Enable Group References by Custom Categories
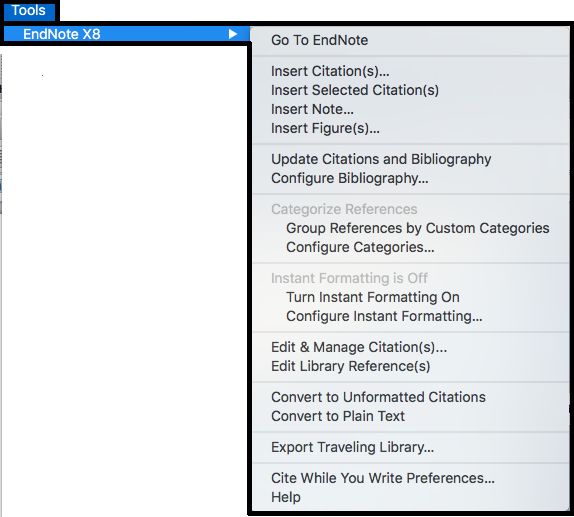 (410, 228)
